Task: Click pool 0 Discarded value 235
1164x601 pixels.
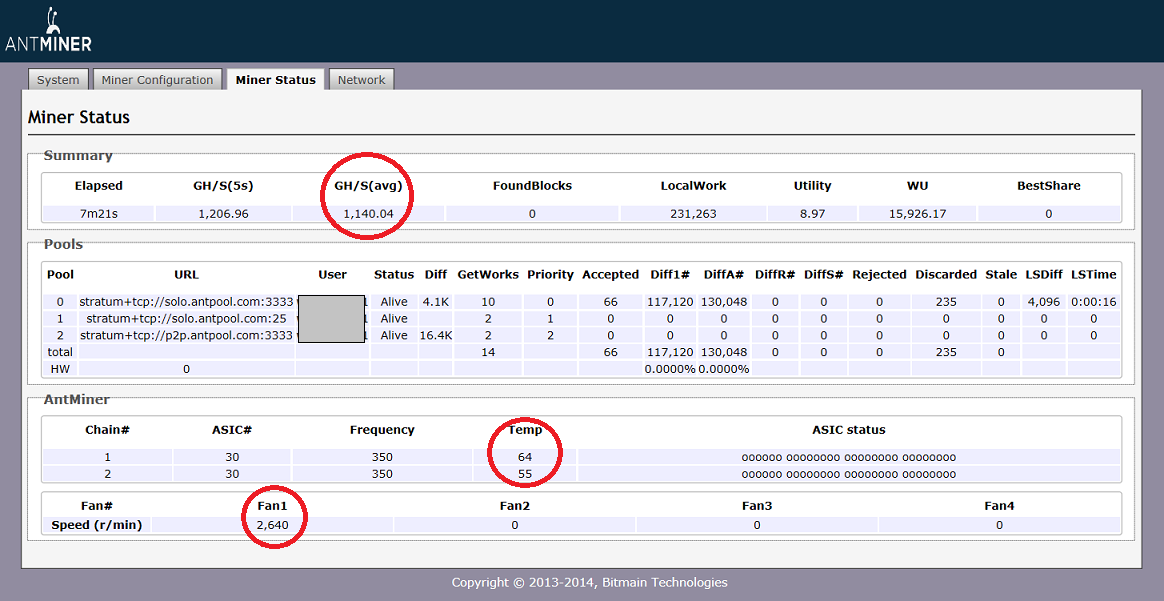Action: point(946,302)
